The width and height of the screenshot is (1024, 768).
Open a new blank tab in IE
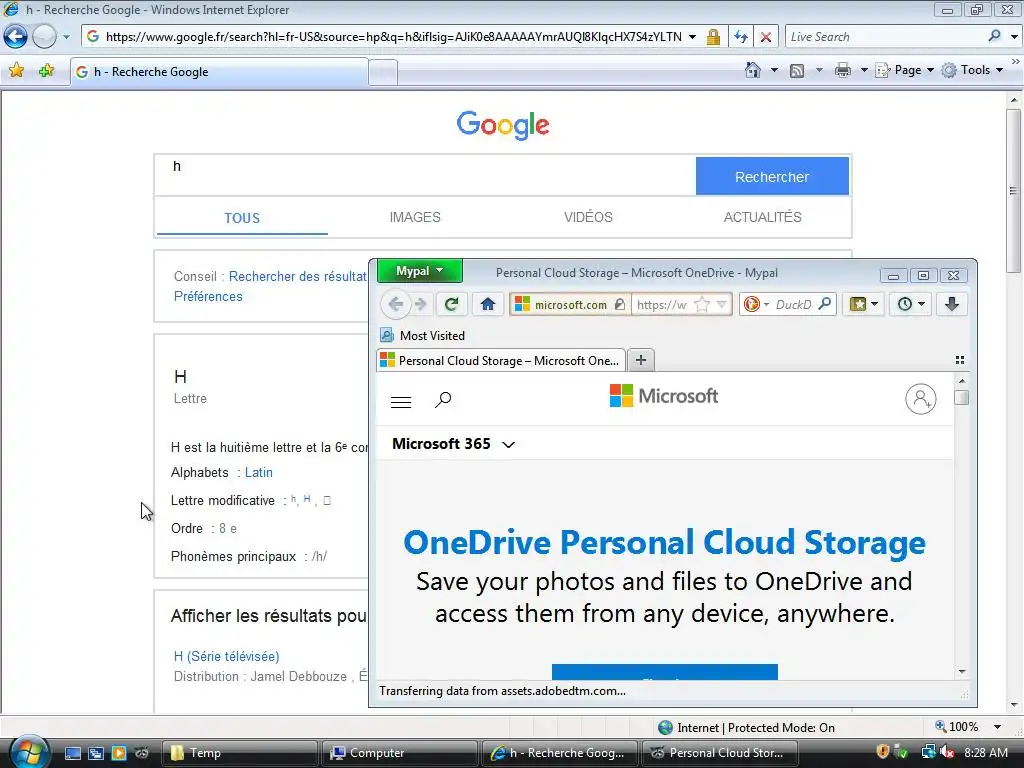point(383,72)
